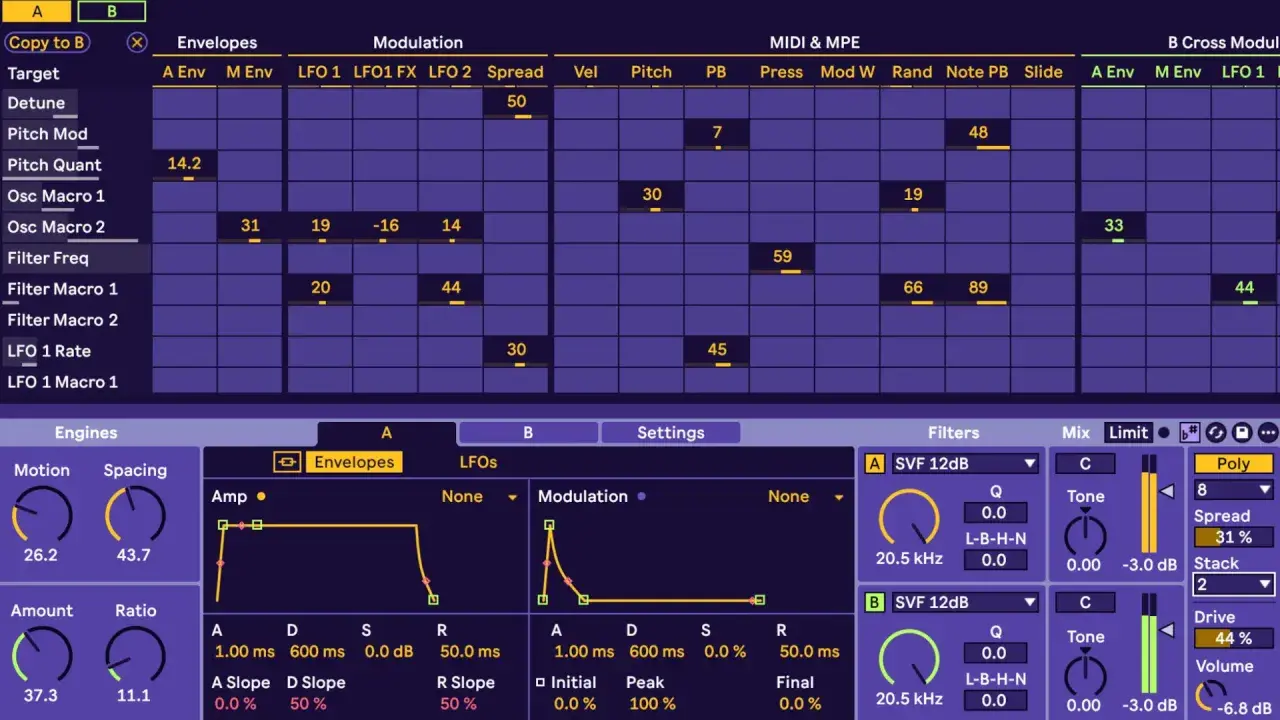Click the Modulation envelope peak breakpoint
The width and height of the screenshot is (1280, 720).
(549, 525)
